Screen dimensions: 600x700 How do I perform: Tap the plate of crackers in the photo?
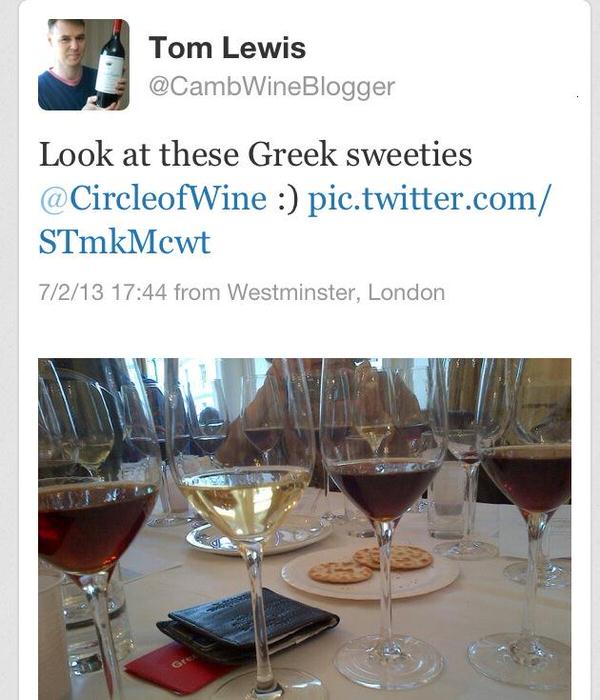(x=368, y=570)
